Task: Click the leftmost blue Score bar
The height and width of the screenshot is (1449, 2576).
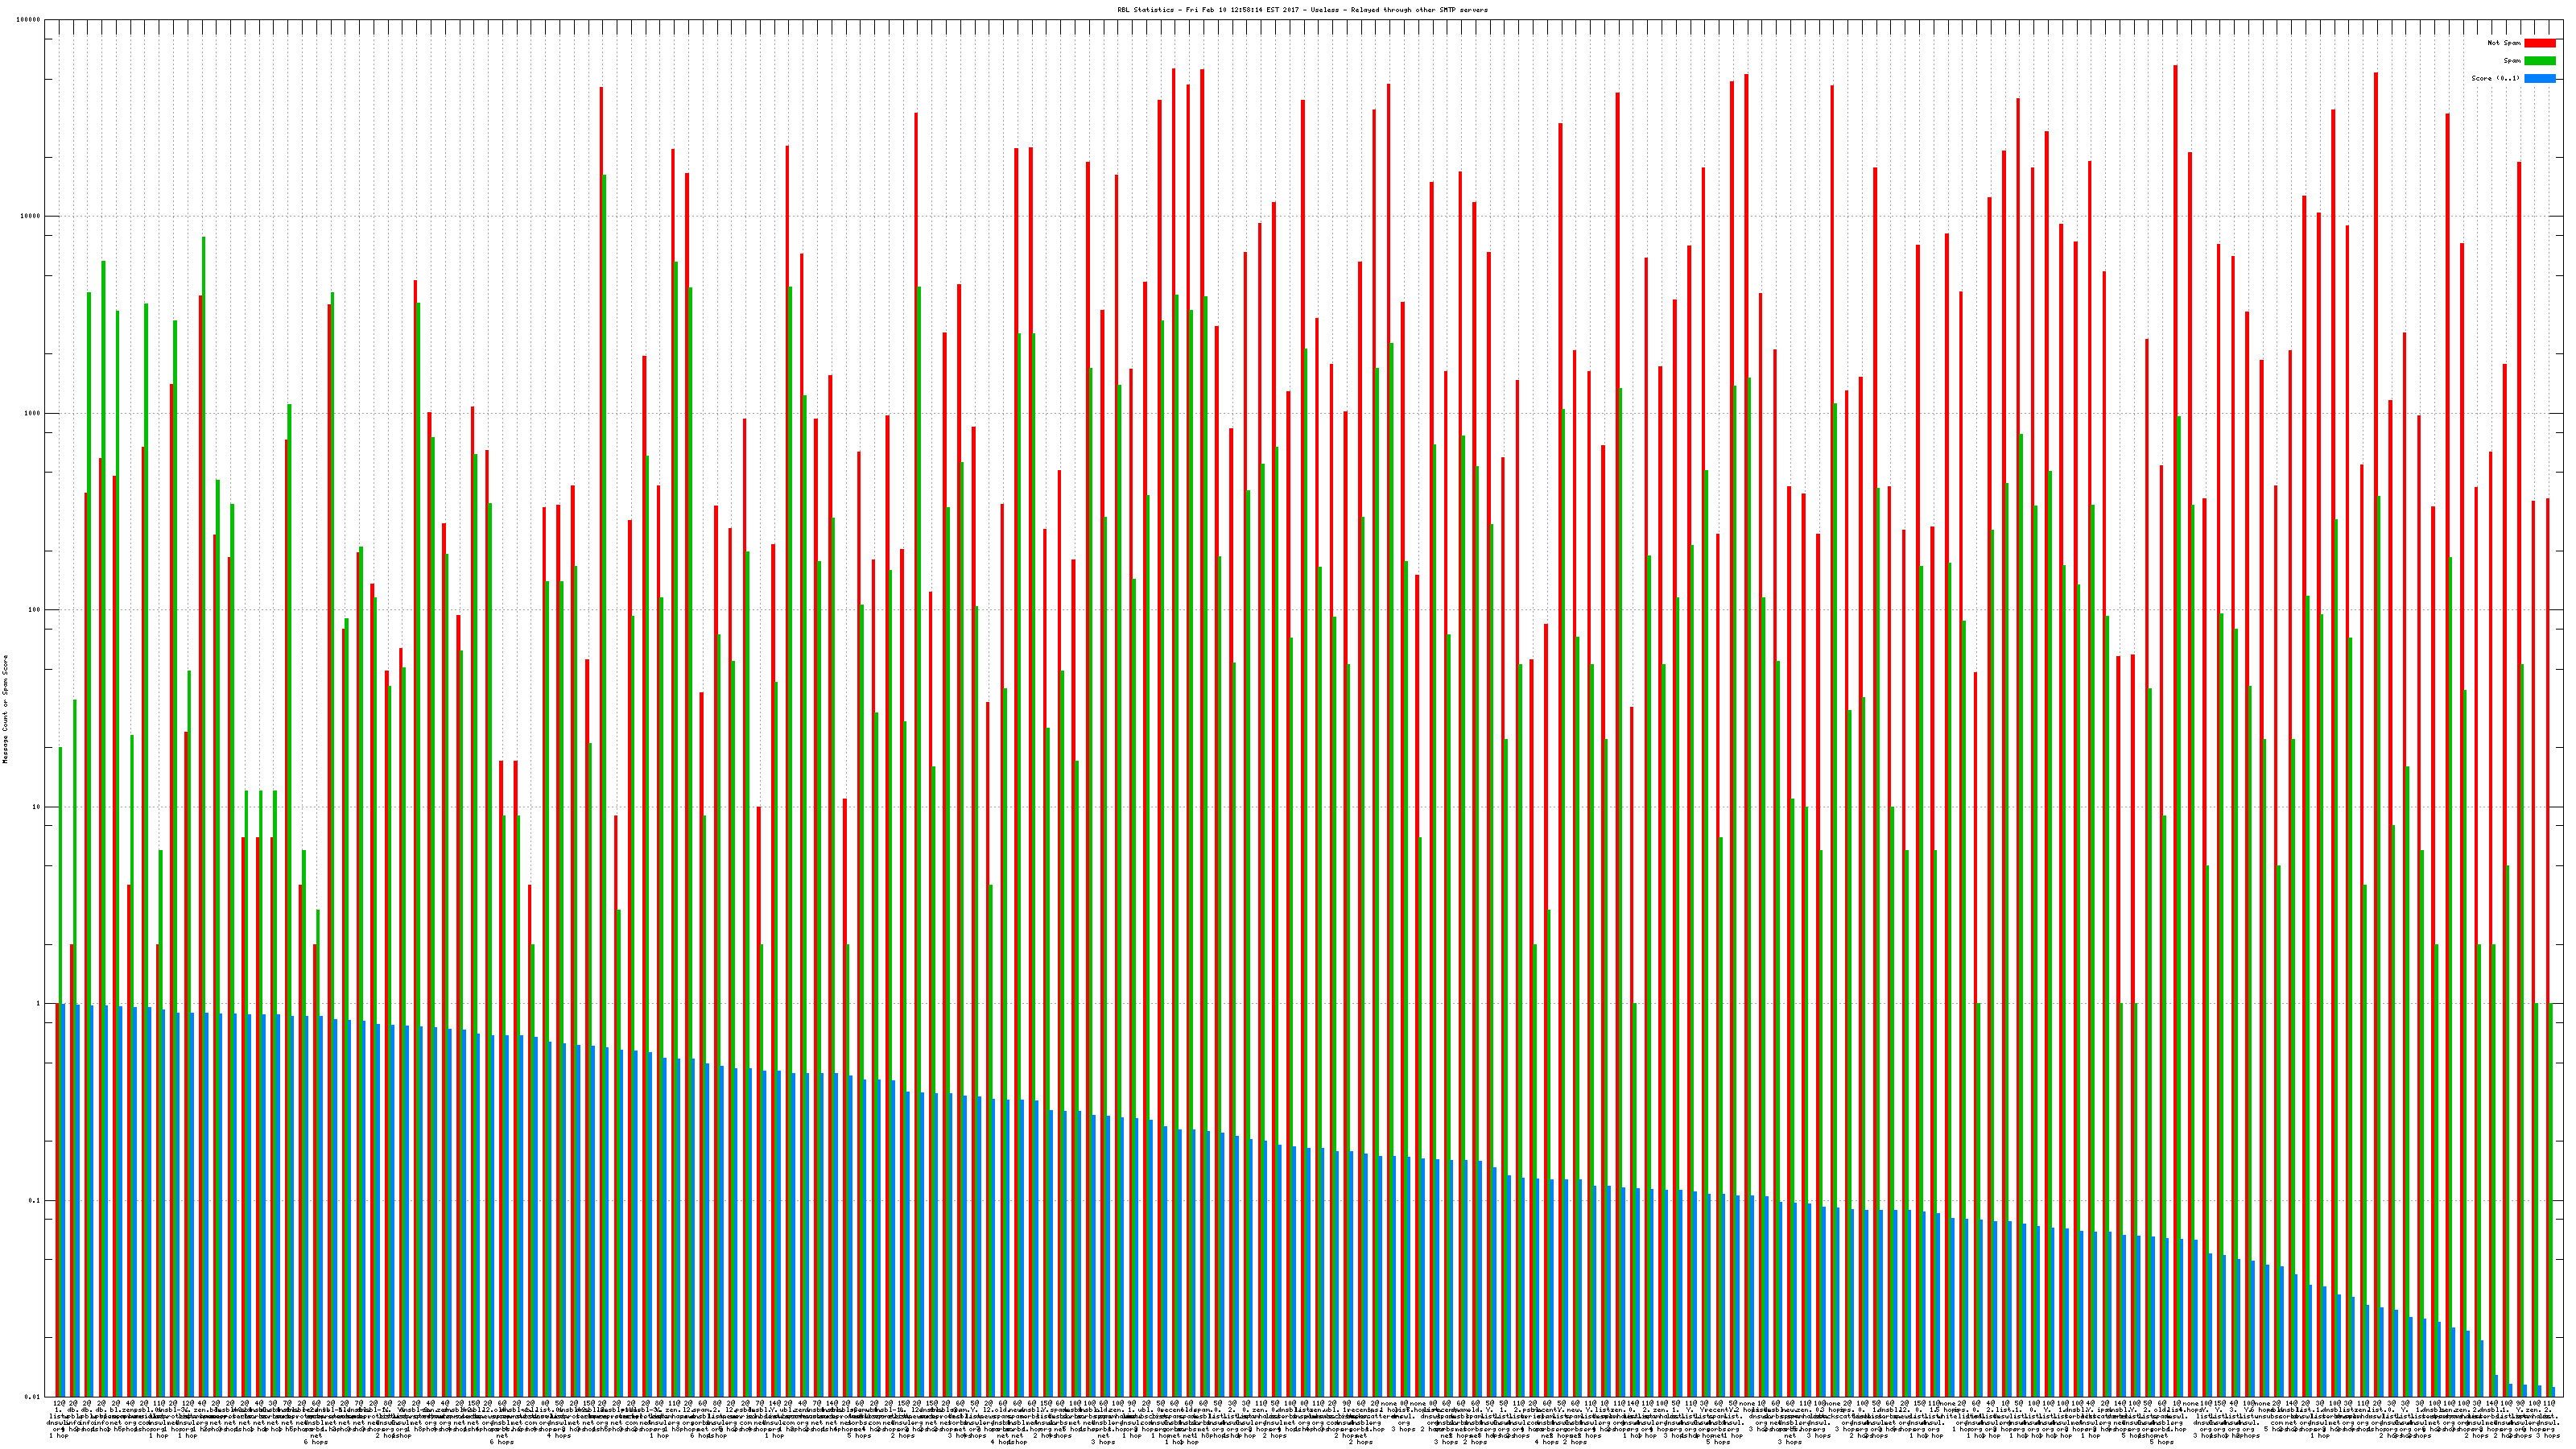Action: click(63, 1200)
